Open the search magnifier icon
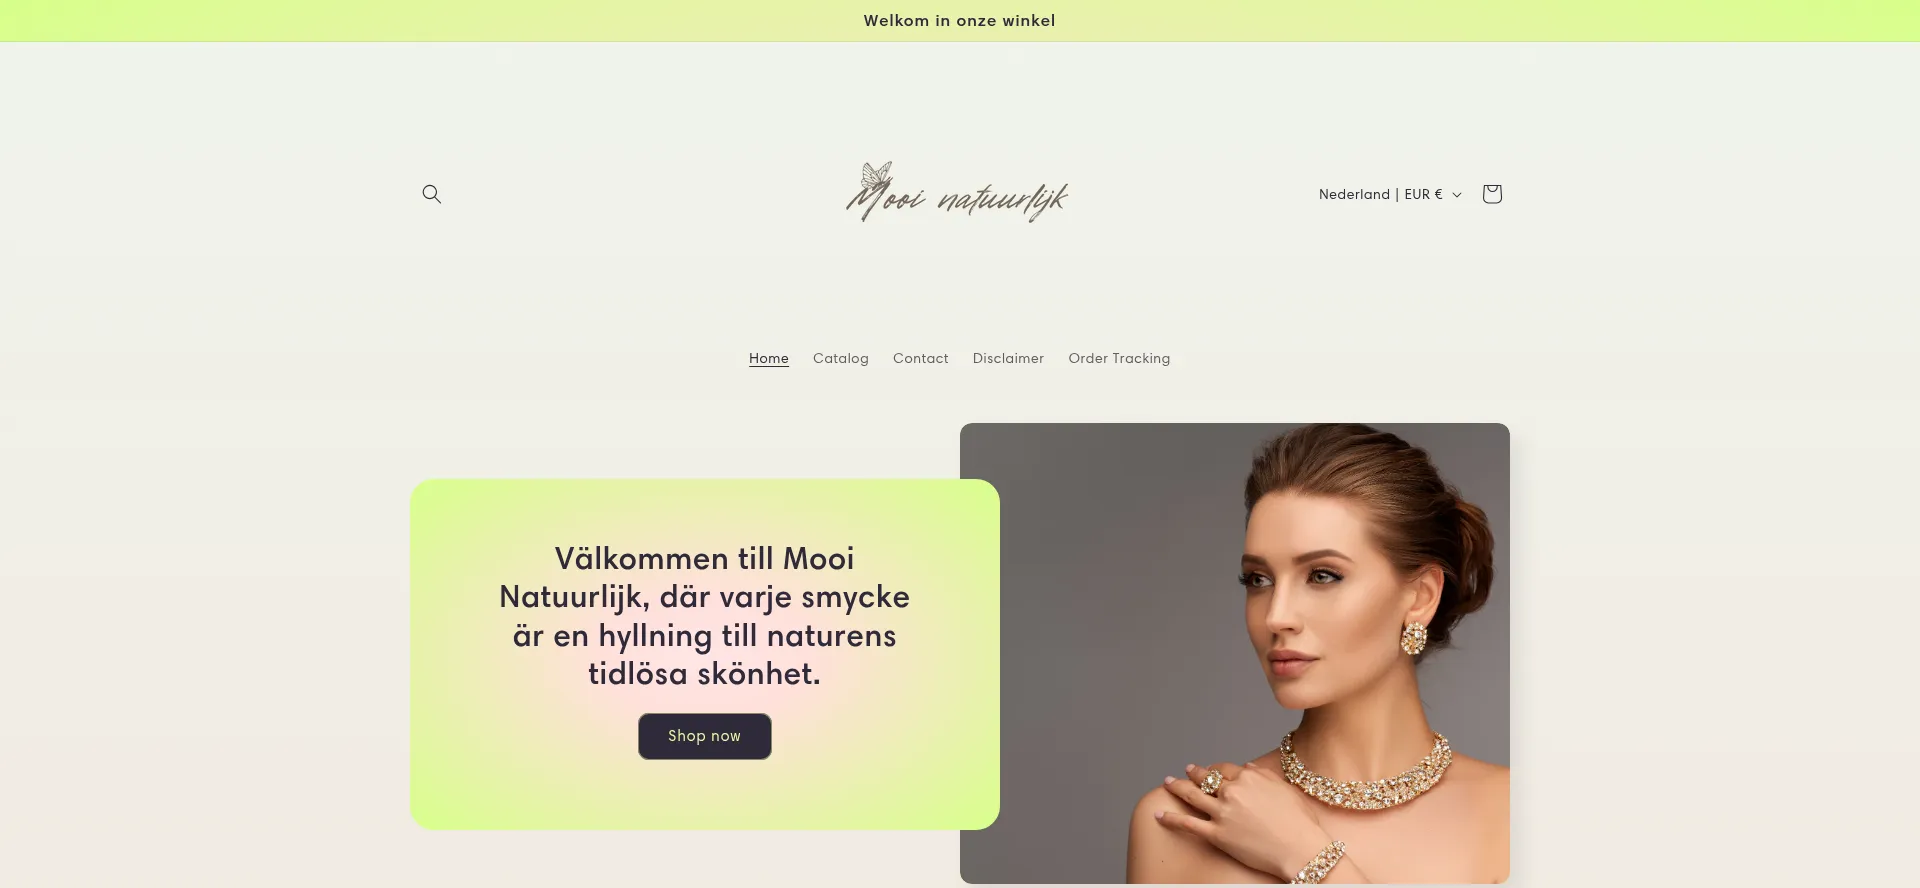Viewport: 1920px width, 888px height. pyautogui.click(x=431, y=194)
